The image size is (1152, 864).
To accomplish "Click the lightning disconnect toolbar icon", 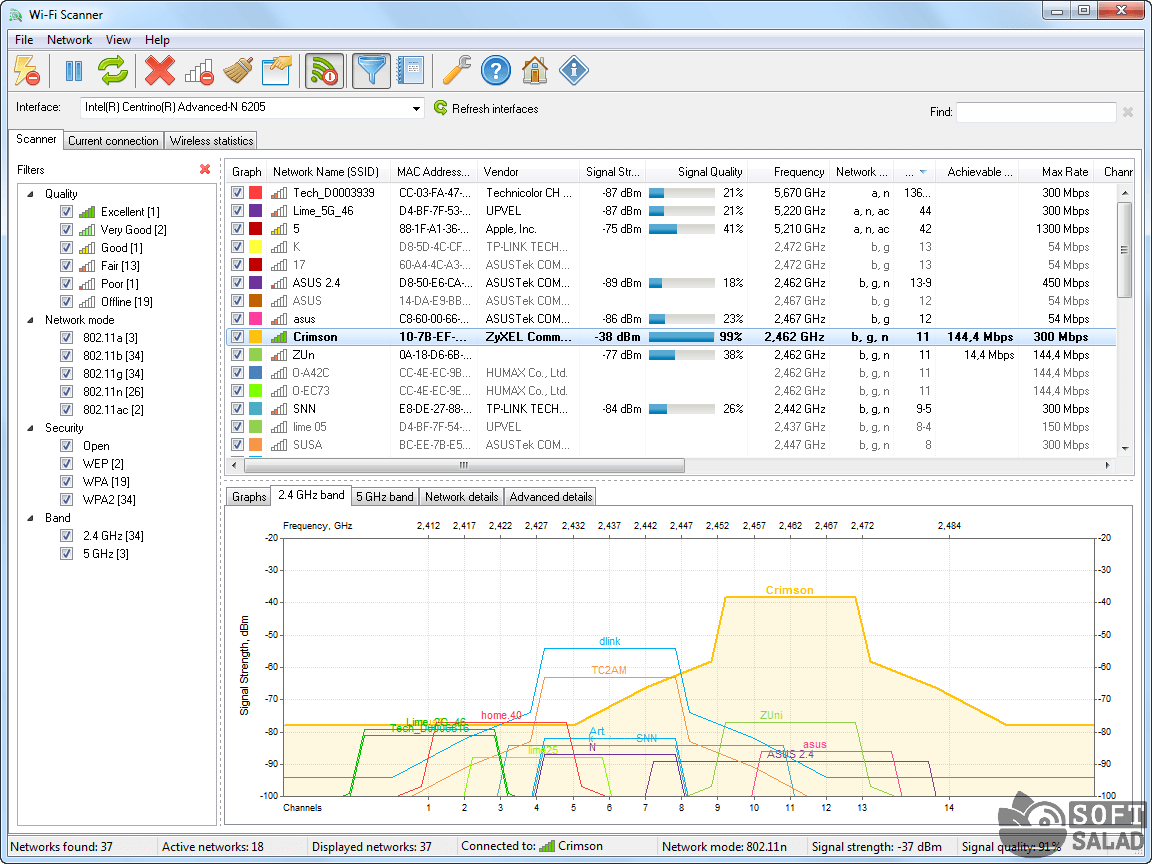I will point(26,71).
